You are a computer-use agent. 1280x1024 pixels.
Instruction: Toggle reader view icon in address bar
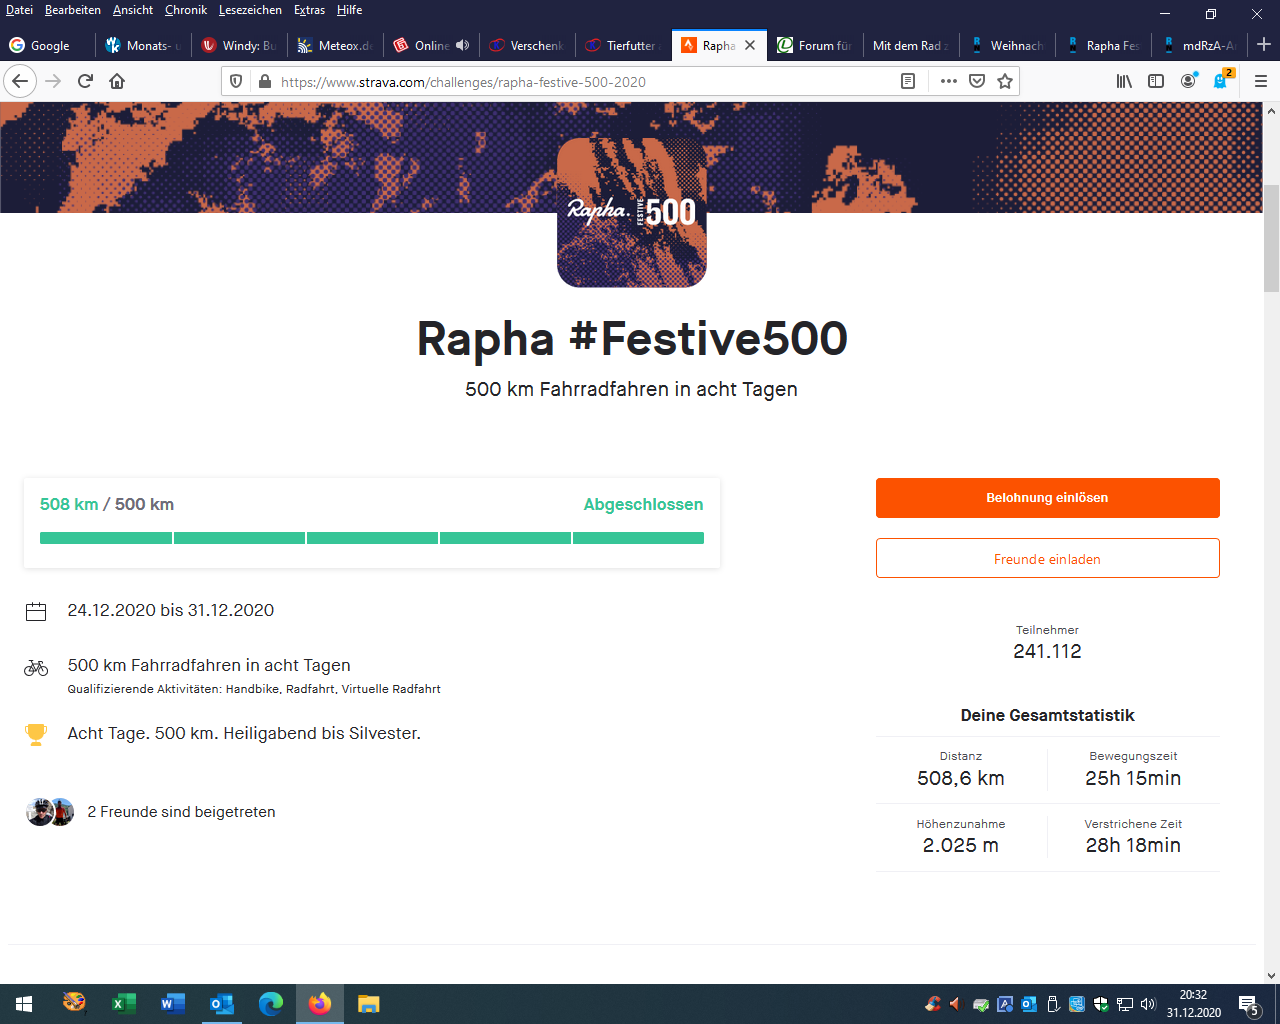pos(908,81)
